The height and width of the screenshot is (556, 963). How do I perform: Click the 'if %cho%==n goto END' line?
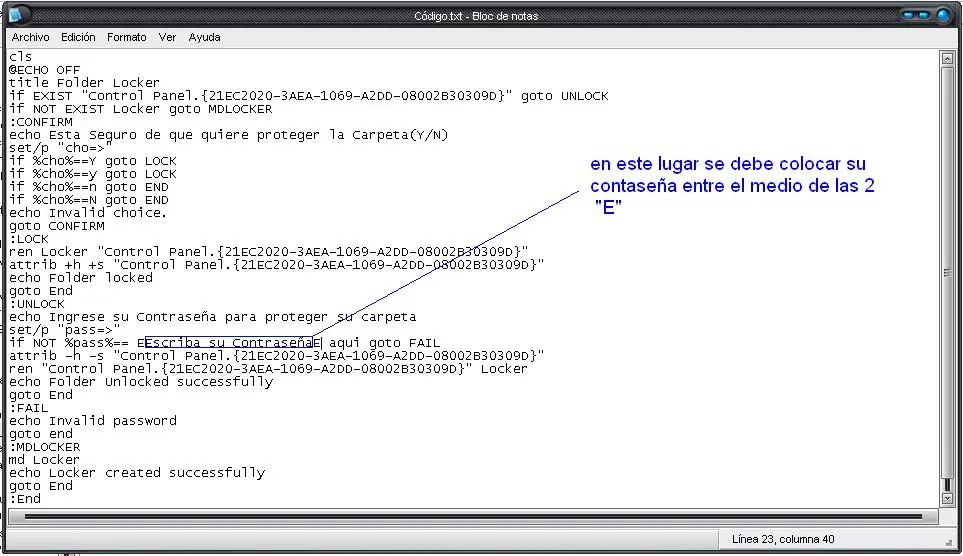tap(88, 187)
